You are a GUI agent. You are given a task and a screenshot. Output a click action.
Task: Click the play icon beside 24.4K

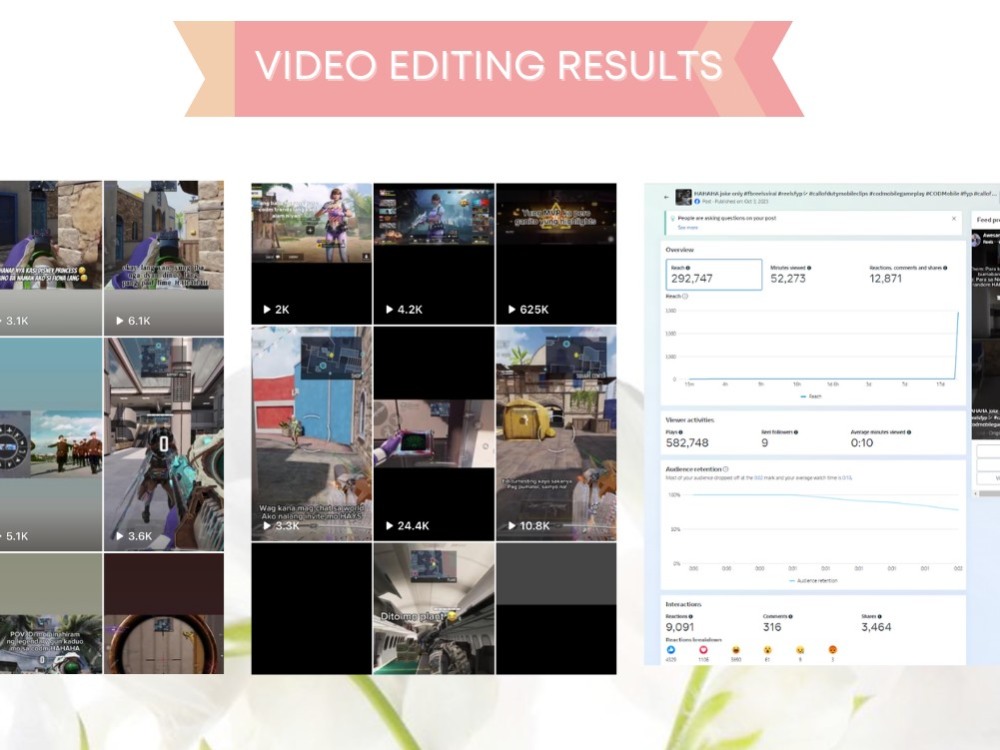[389, 526]
